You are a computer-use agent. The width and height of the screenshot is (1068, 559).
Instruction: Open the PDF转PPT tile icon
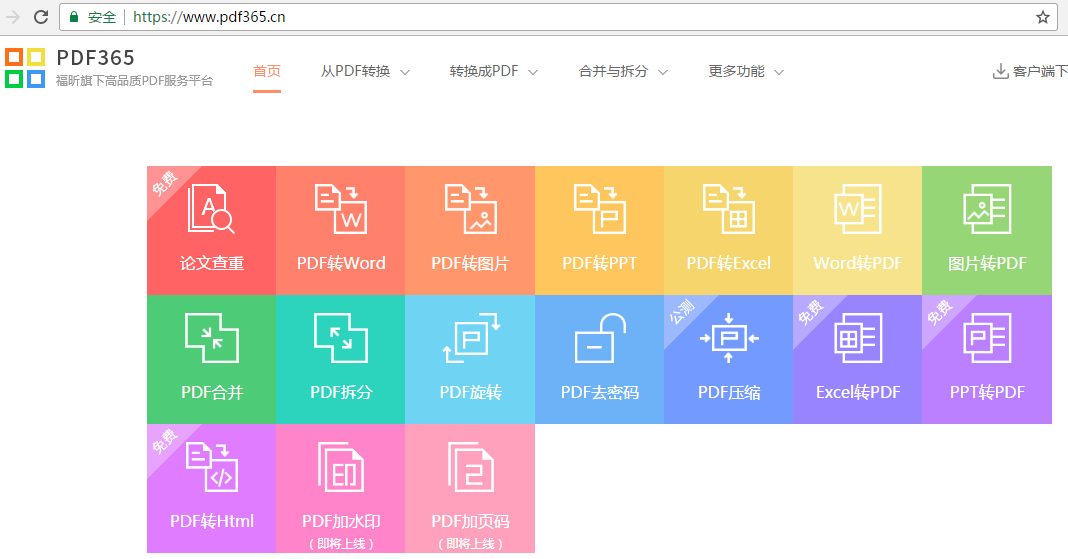599,208
